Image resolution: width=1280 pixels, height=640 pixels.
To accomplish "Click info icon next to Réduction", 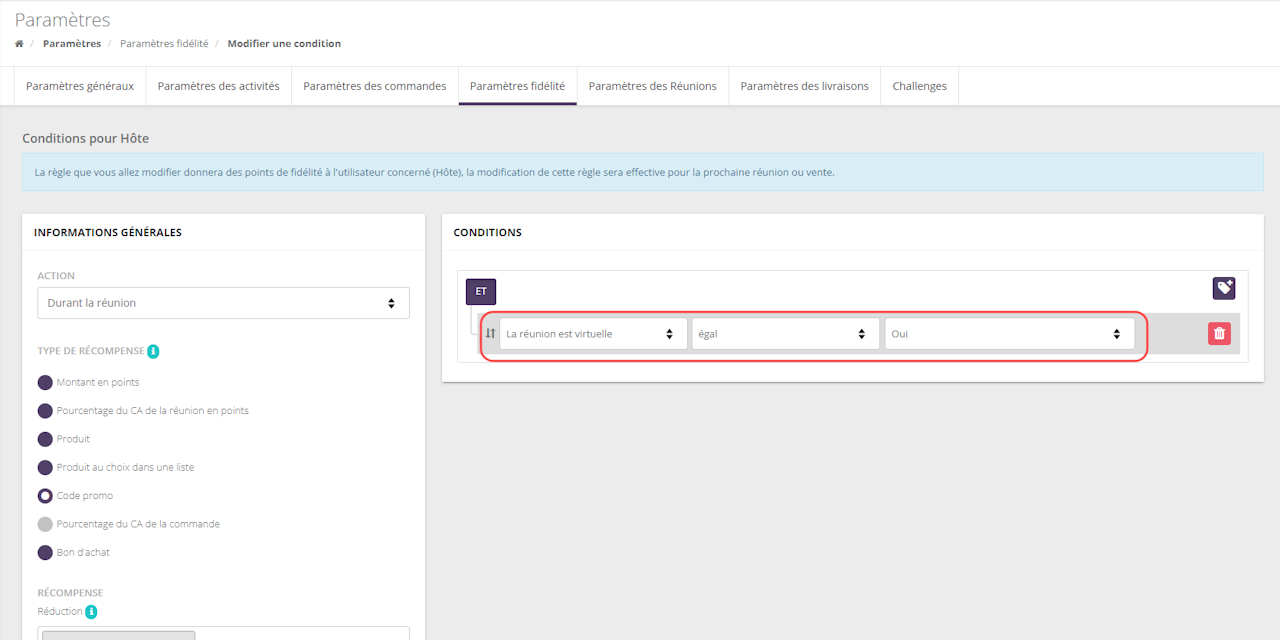I will coord(91,612).
